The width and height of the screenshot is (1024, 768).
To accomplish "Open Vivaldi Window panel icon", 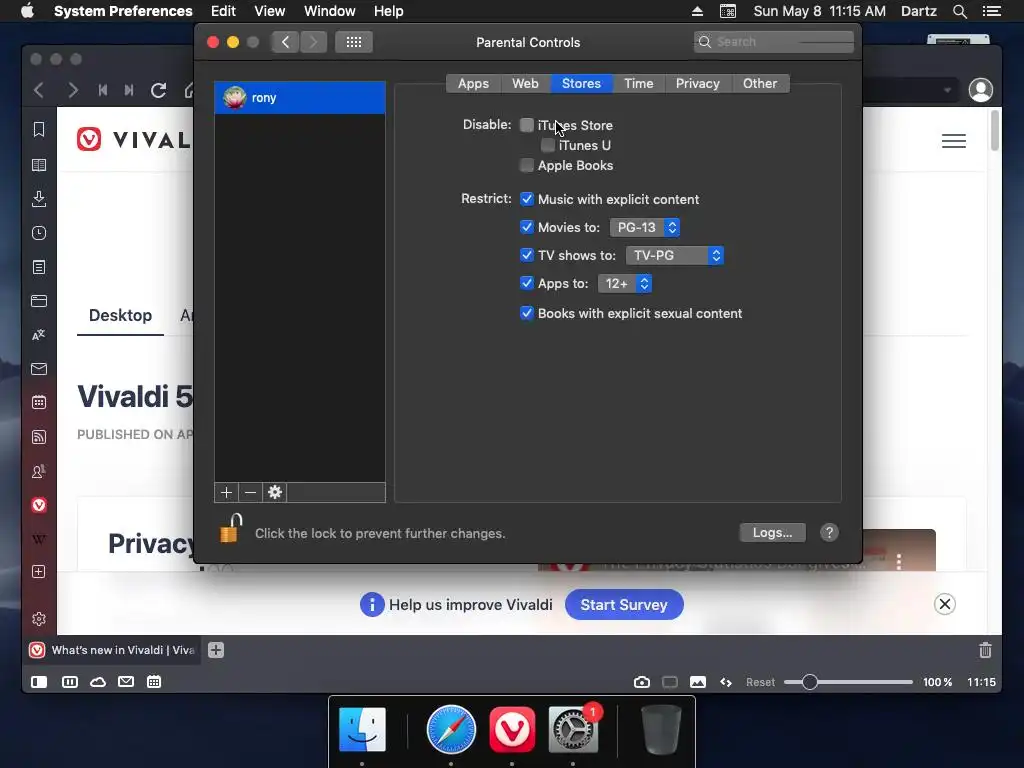I will (39, 301).
